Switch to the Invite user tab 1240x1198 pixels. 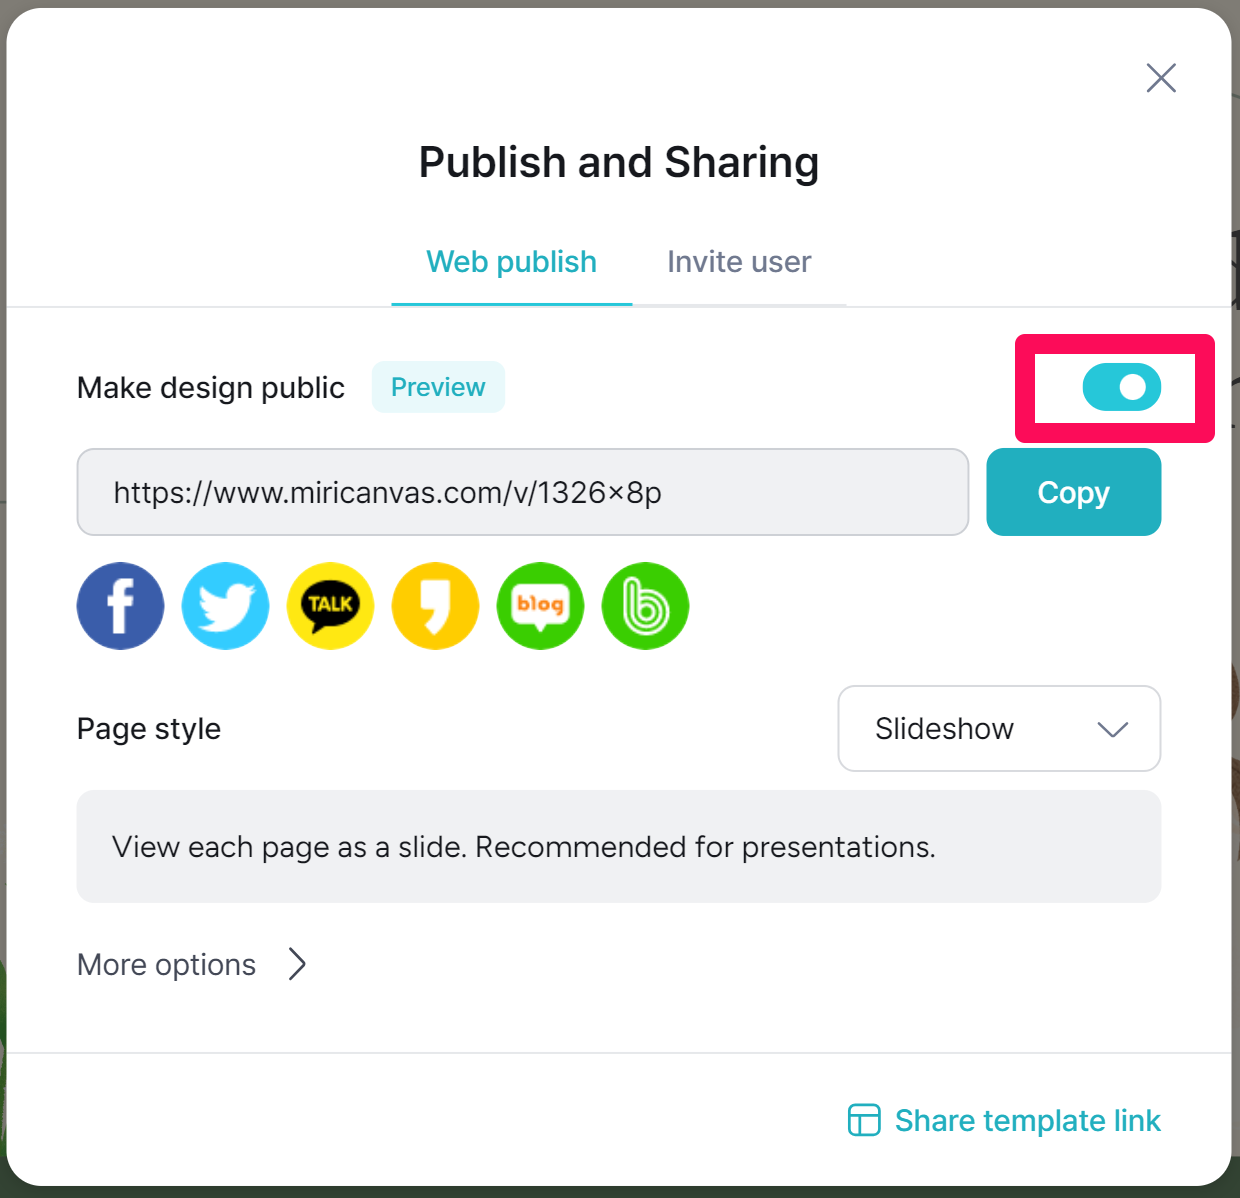coord(739,262)
